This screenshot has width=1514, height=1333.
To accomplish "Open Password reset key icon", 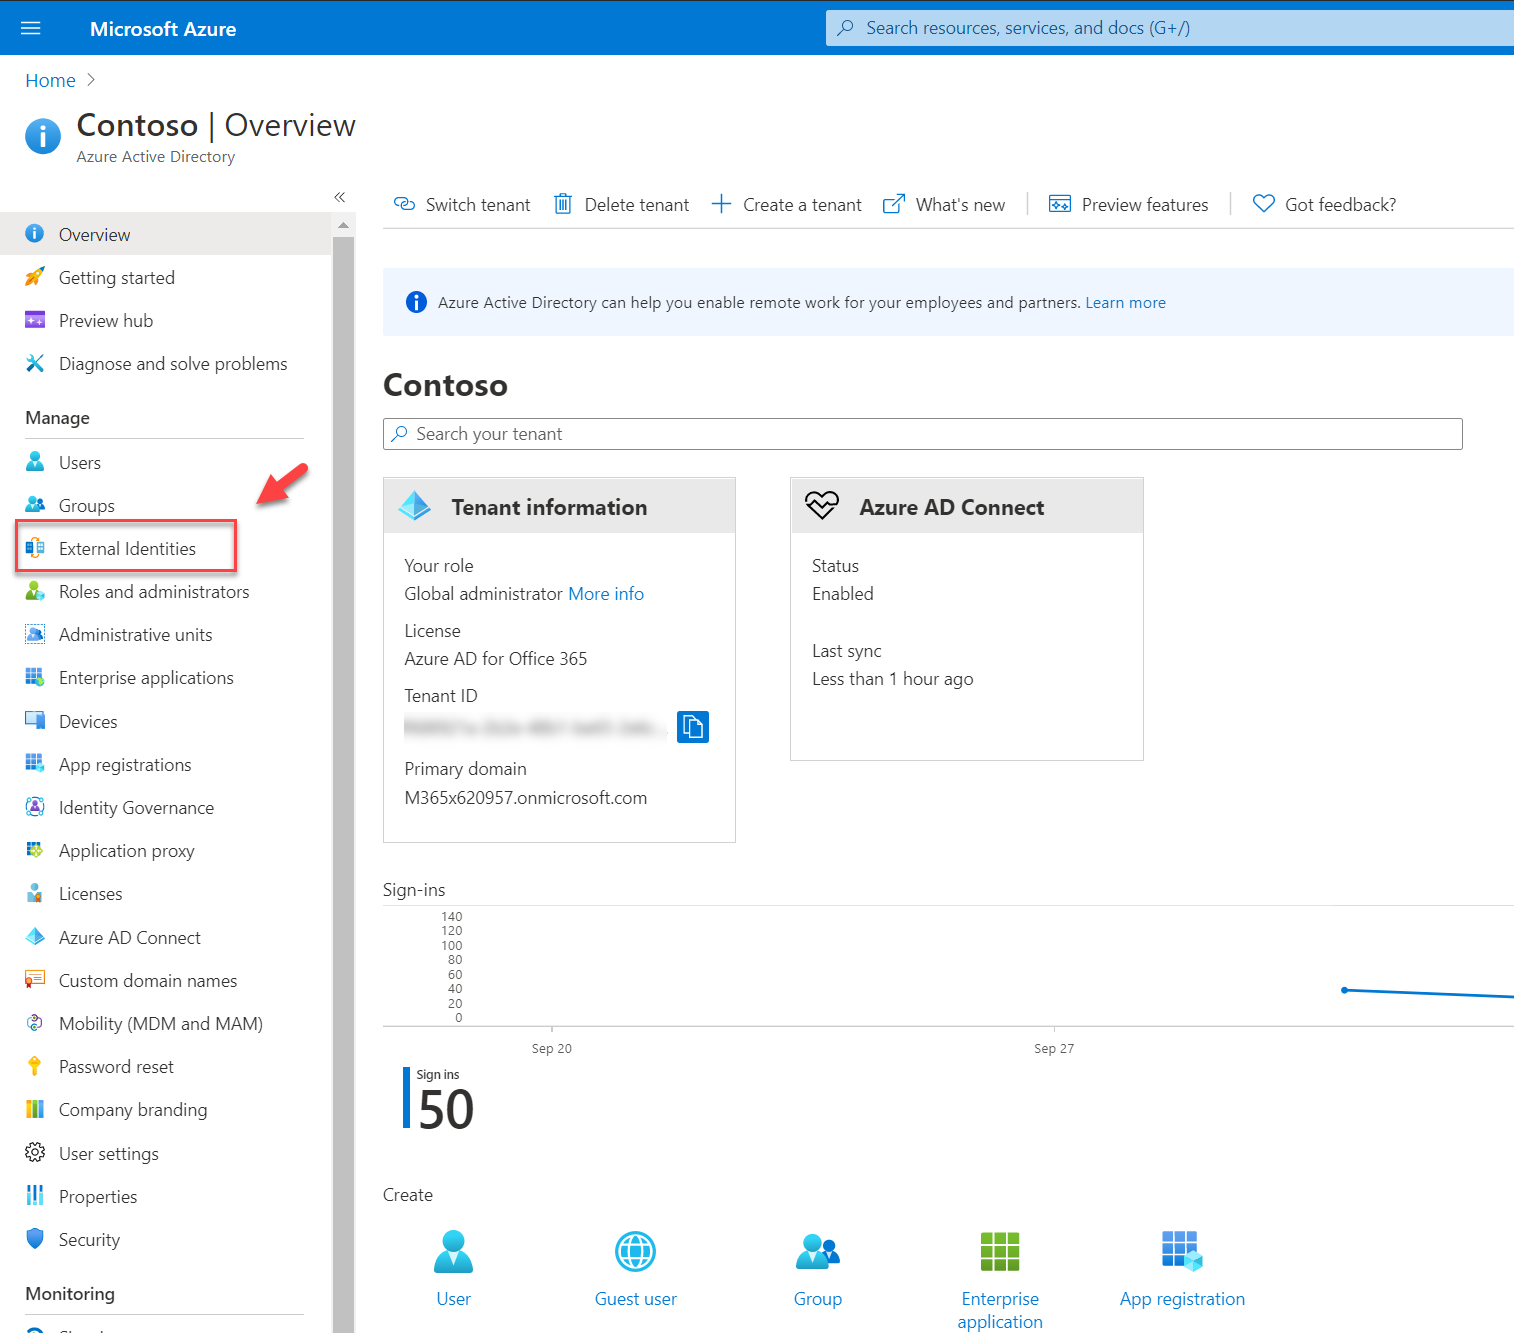I will tap(35, 1066).
